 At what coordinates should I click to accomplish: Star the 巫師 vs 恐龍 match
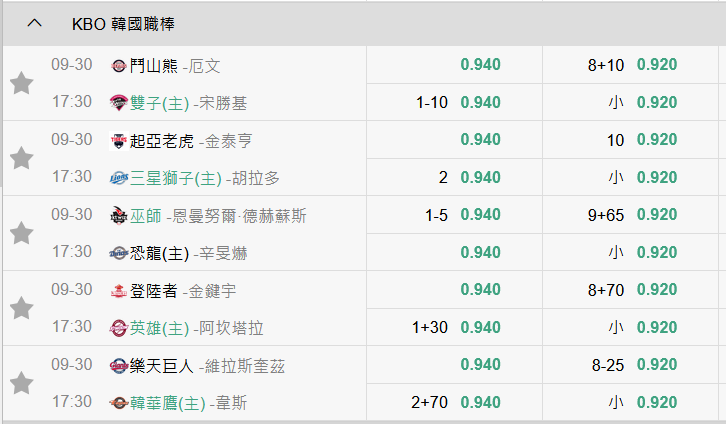(21, 233)
